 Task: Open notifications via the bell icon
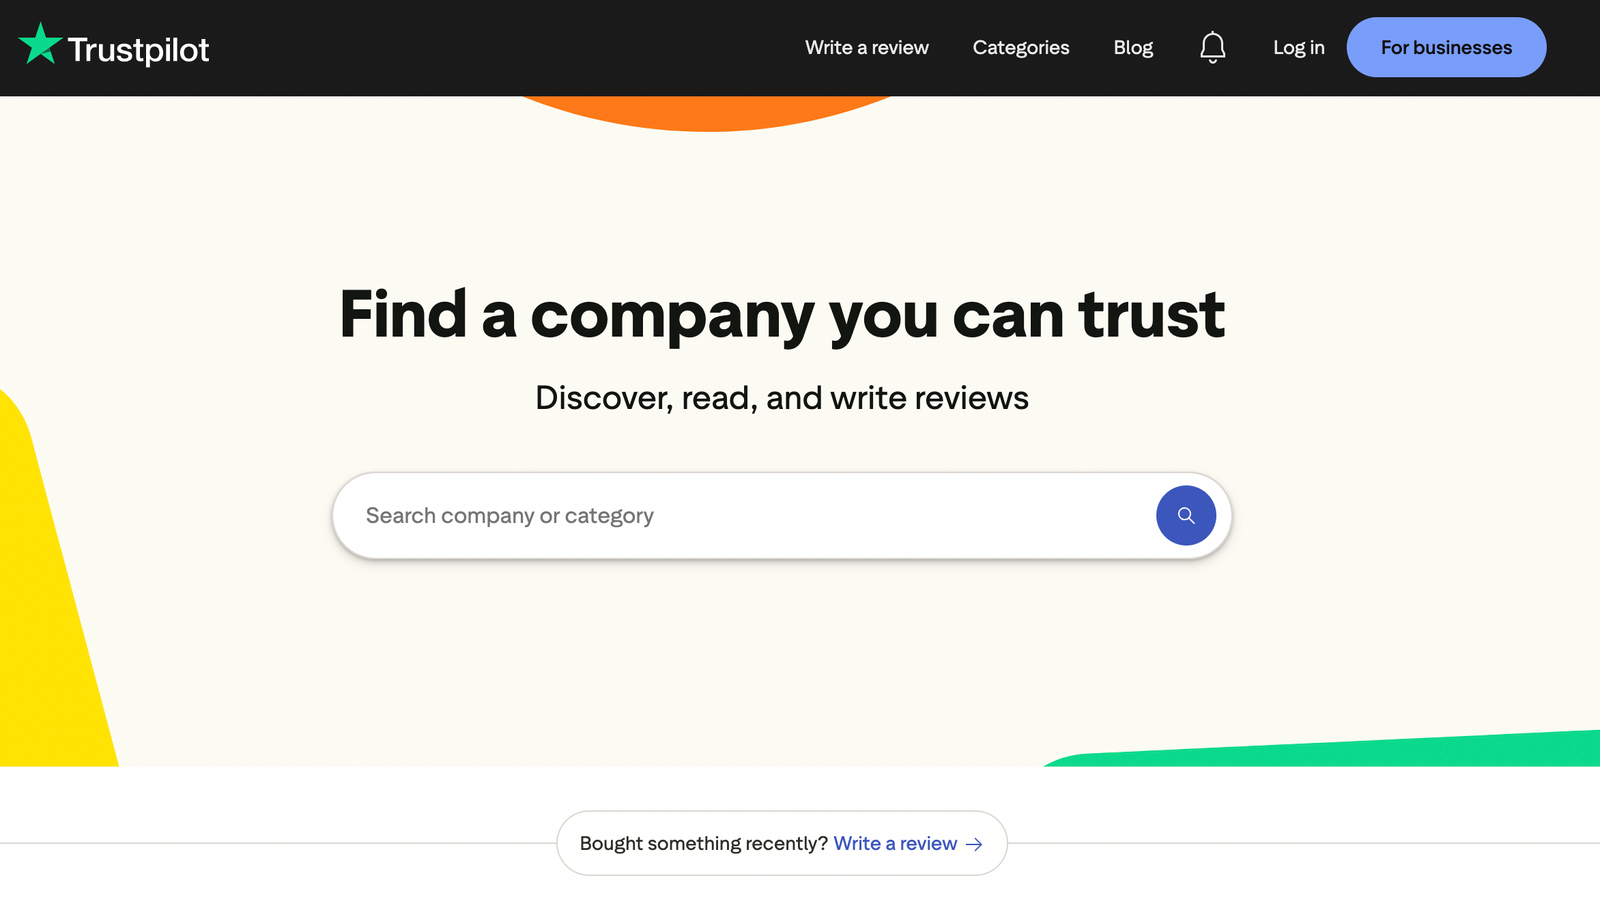(1212, 47)
